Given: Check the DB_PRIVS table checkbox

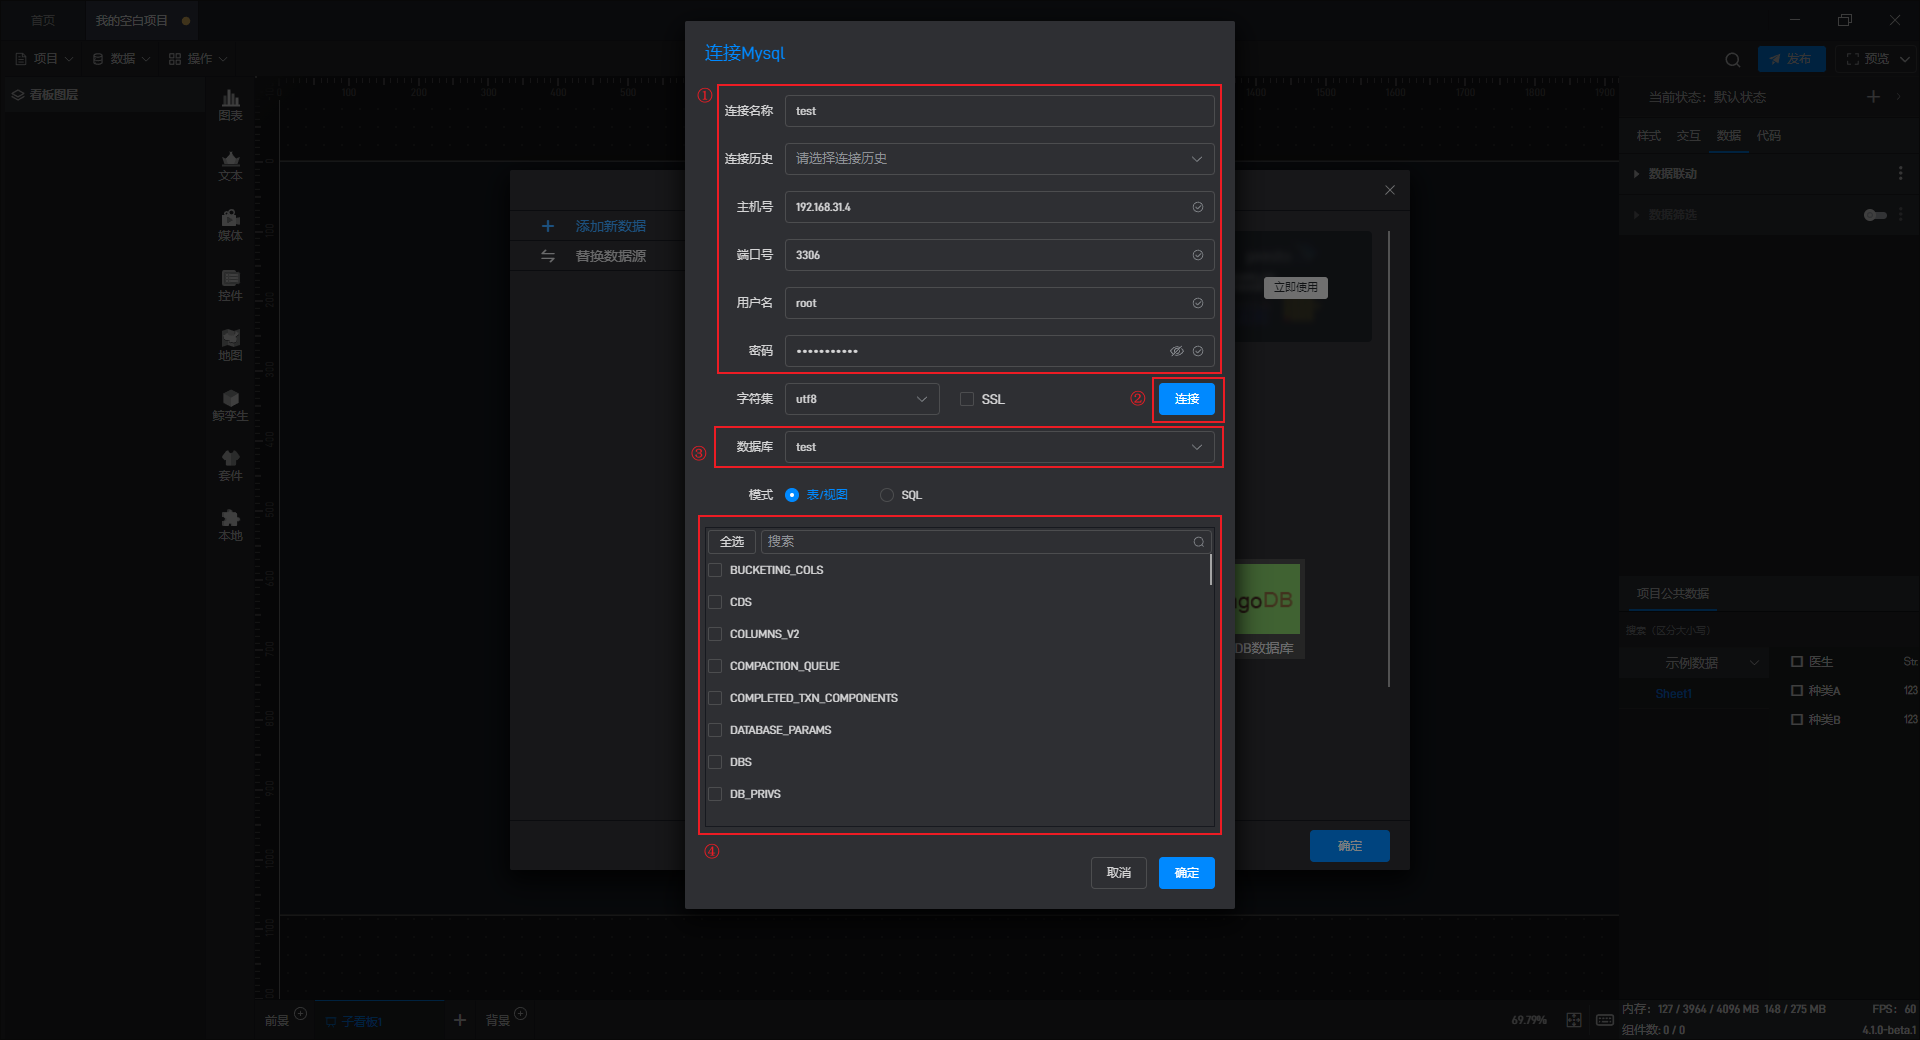Looking at the screenshot, I should [715, 794].
